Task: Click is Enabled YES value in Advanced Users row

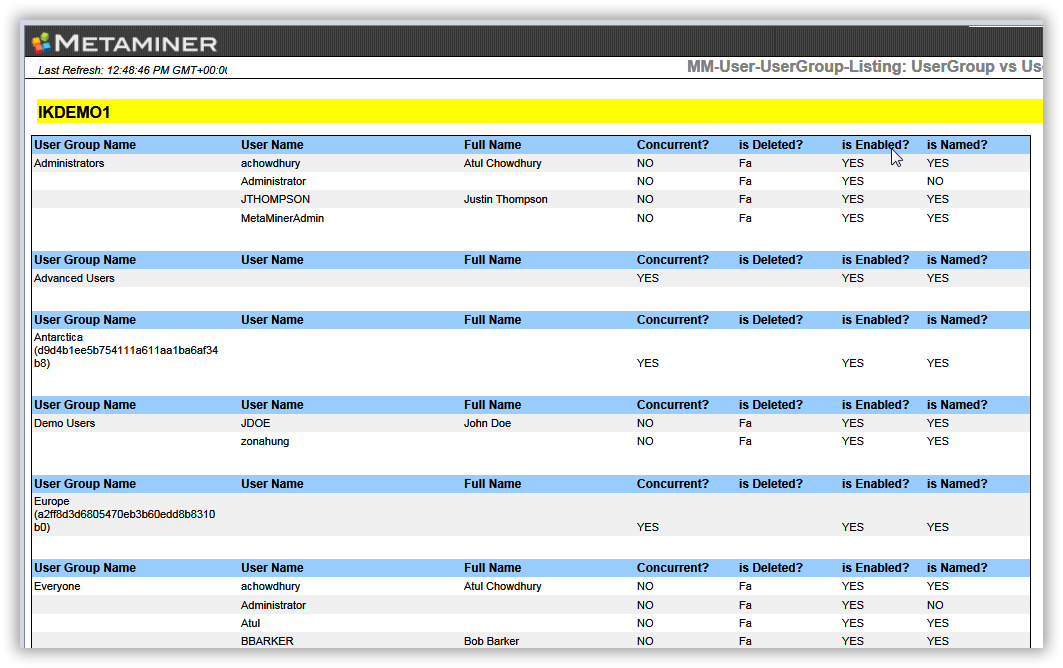Action: pos(853,278)
